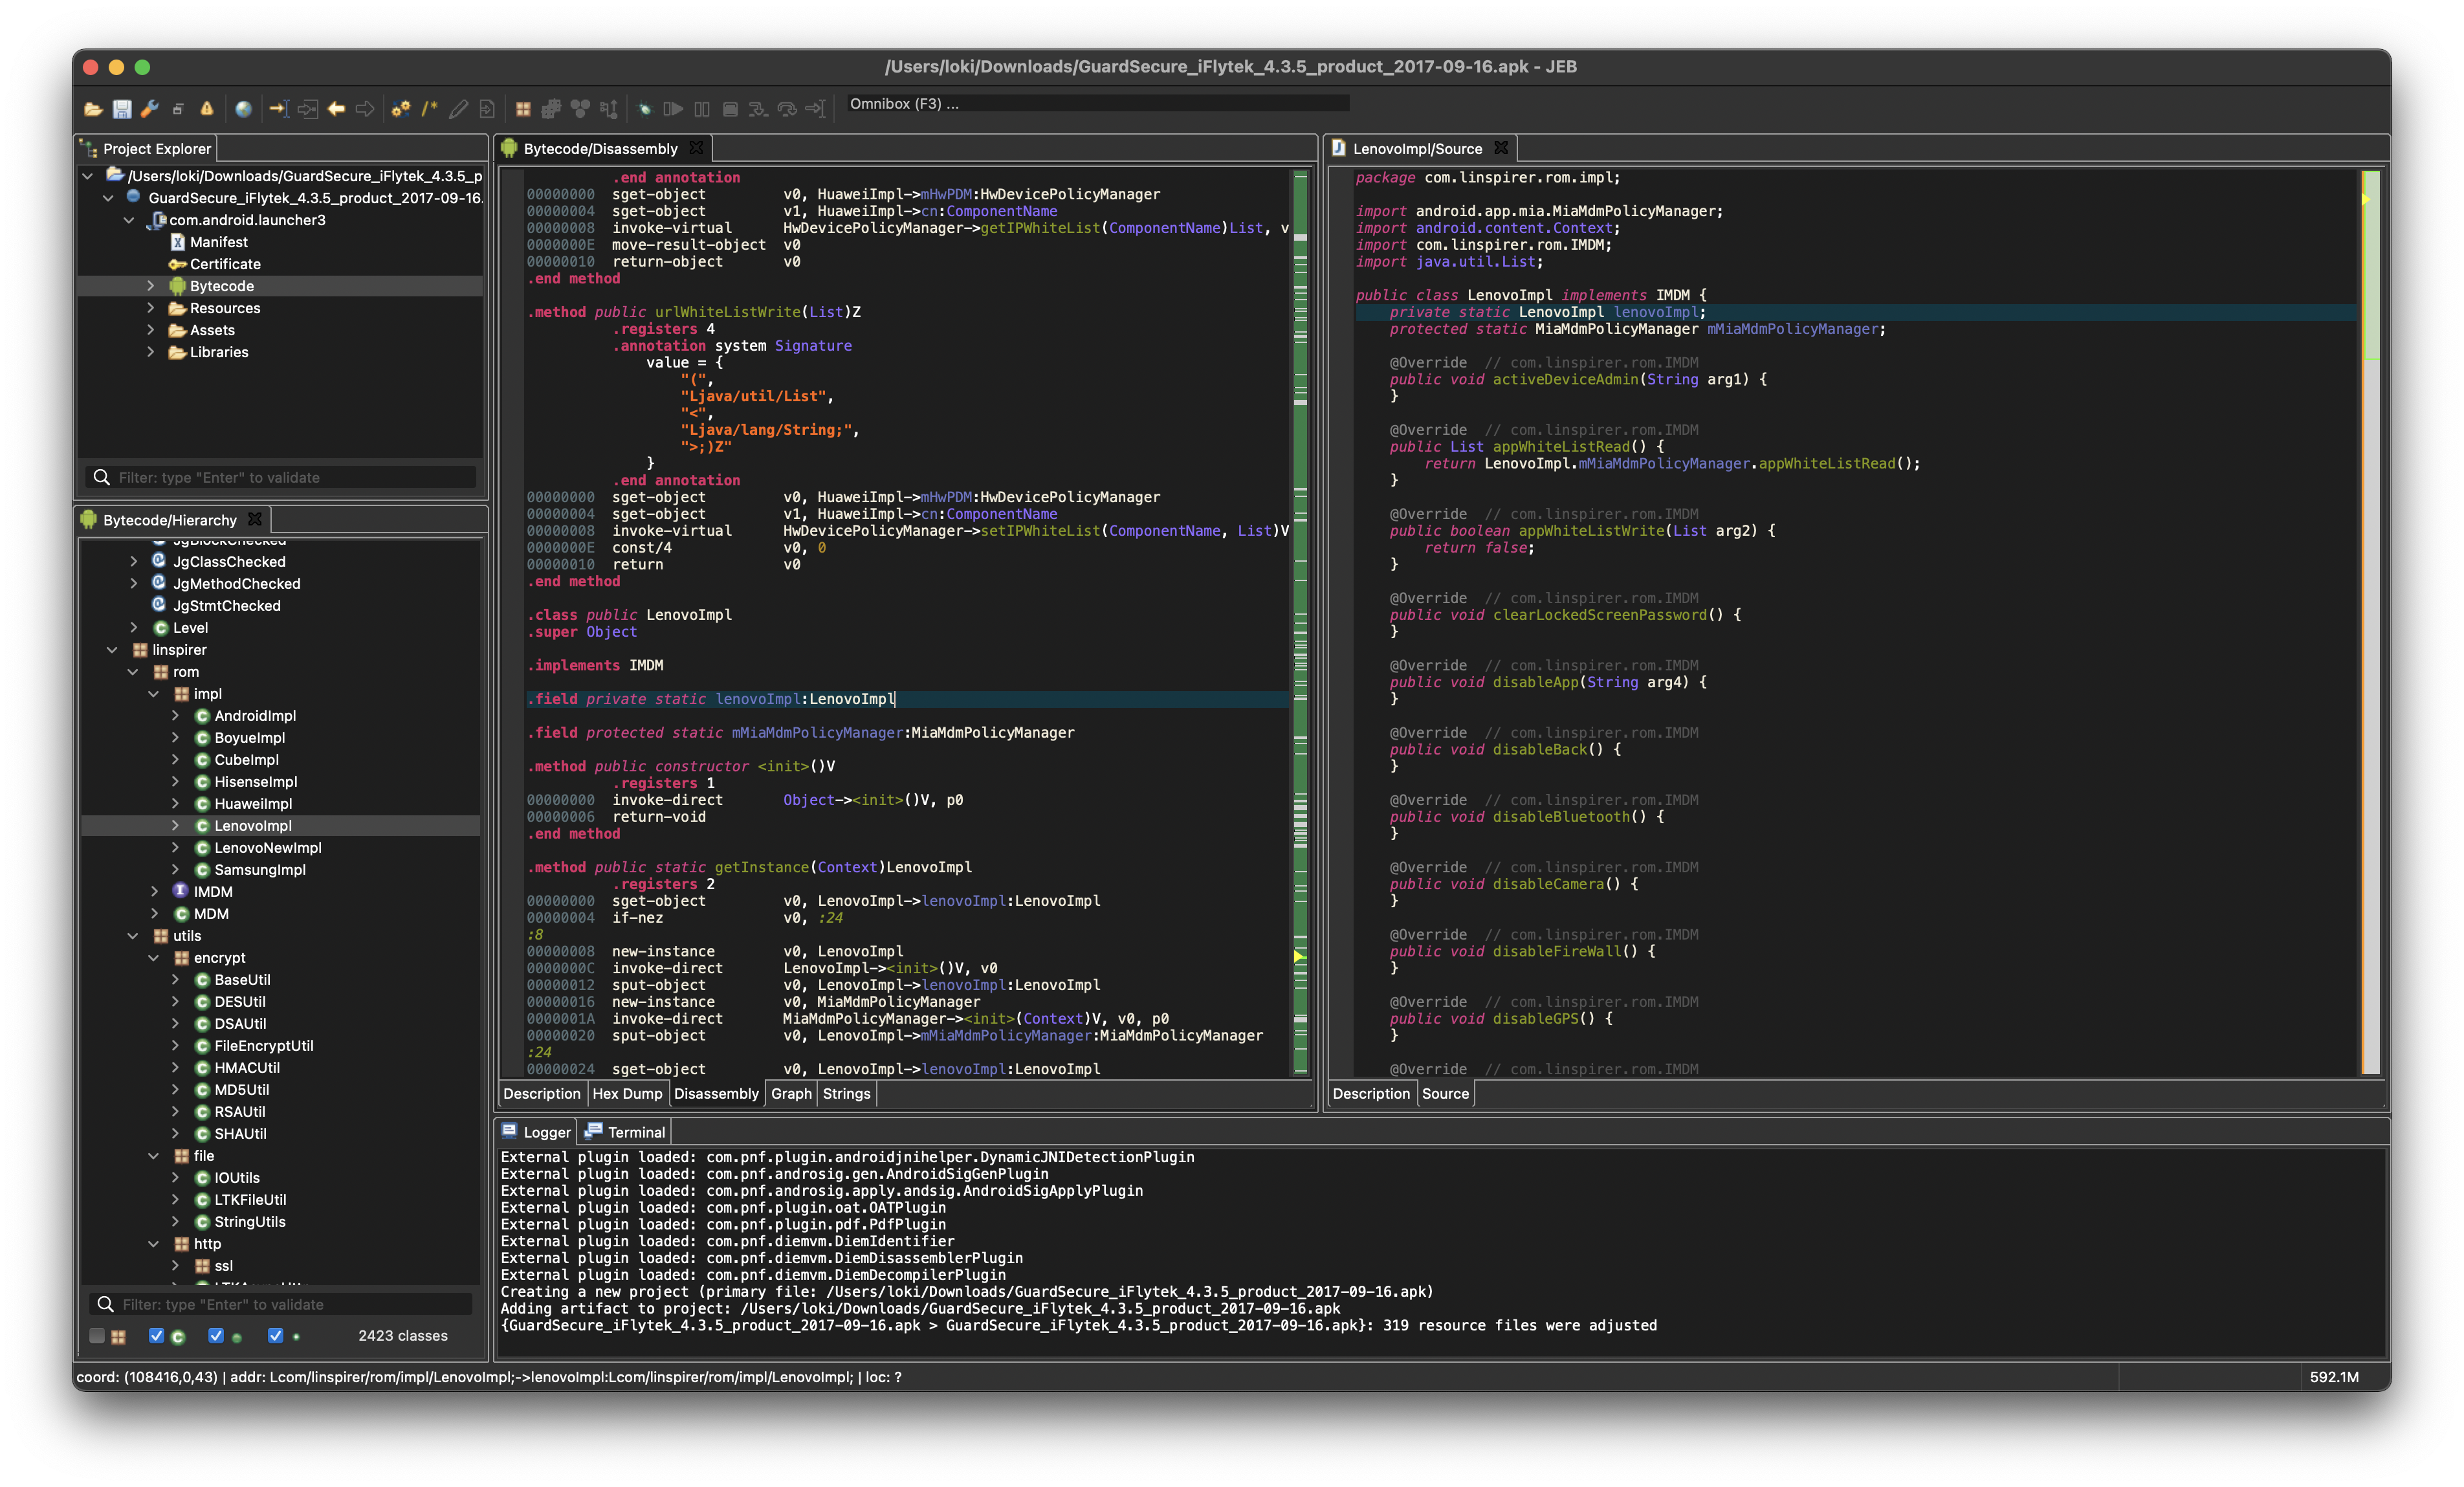Open the Strings tab
Viewport: 2464px width, 1487px height.
pyautogui.click(x=846, y=1093)
